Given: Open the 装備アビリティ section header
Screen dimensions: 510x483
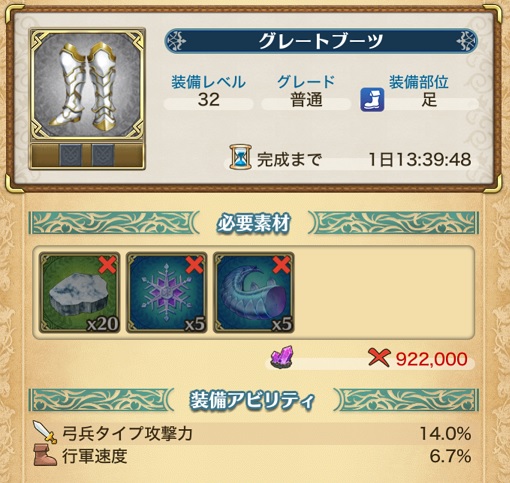Looking at the screenshot, I should click(x=254, y=400).
